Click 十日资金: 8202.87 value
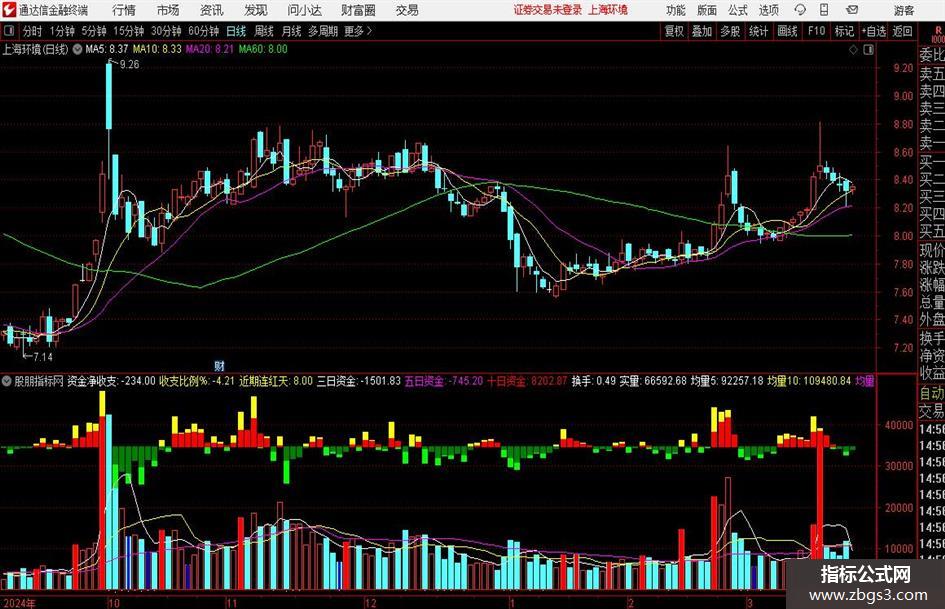 [527, 381]
